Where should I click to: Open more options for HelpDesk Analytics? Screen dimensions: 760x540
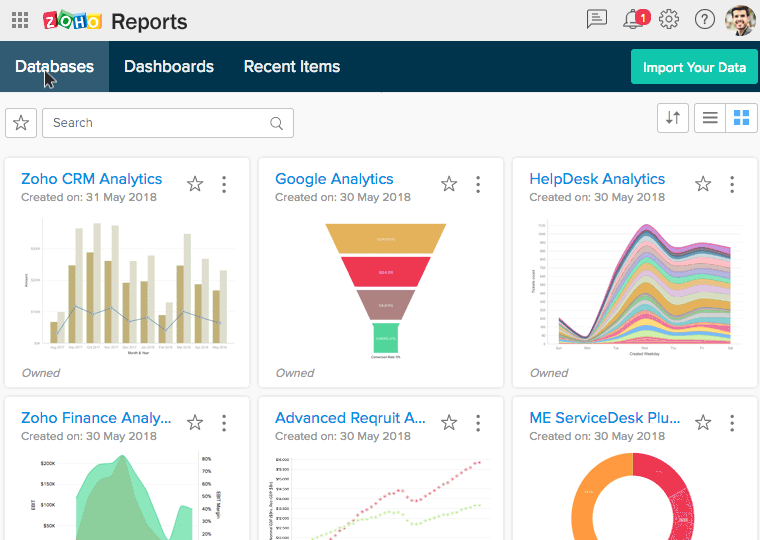point(732,184)
